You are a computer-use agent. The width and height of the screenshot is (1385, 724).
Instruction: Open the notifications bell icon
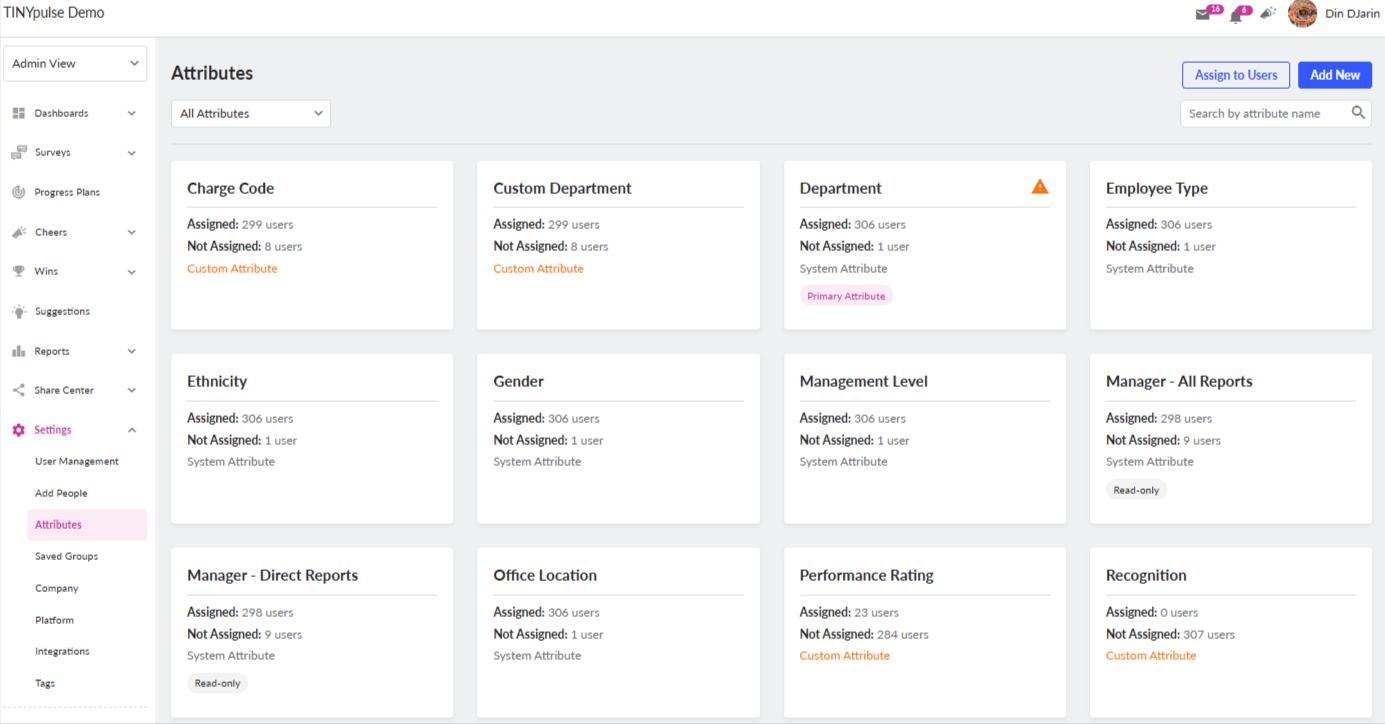coord(1236,15)
